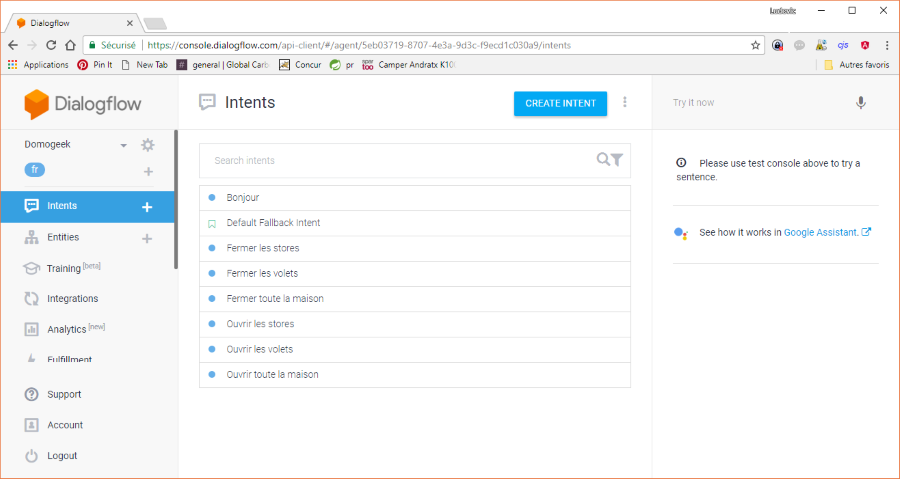Open the Pin It bookmark
Viewport: 900px width, 479px height.
coord(95,65)
